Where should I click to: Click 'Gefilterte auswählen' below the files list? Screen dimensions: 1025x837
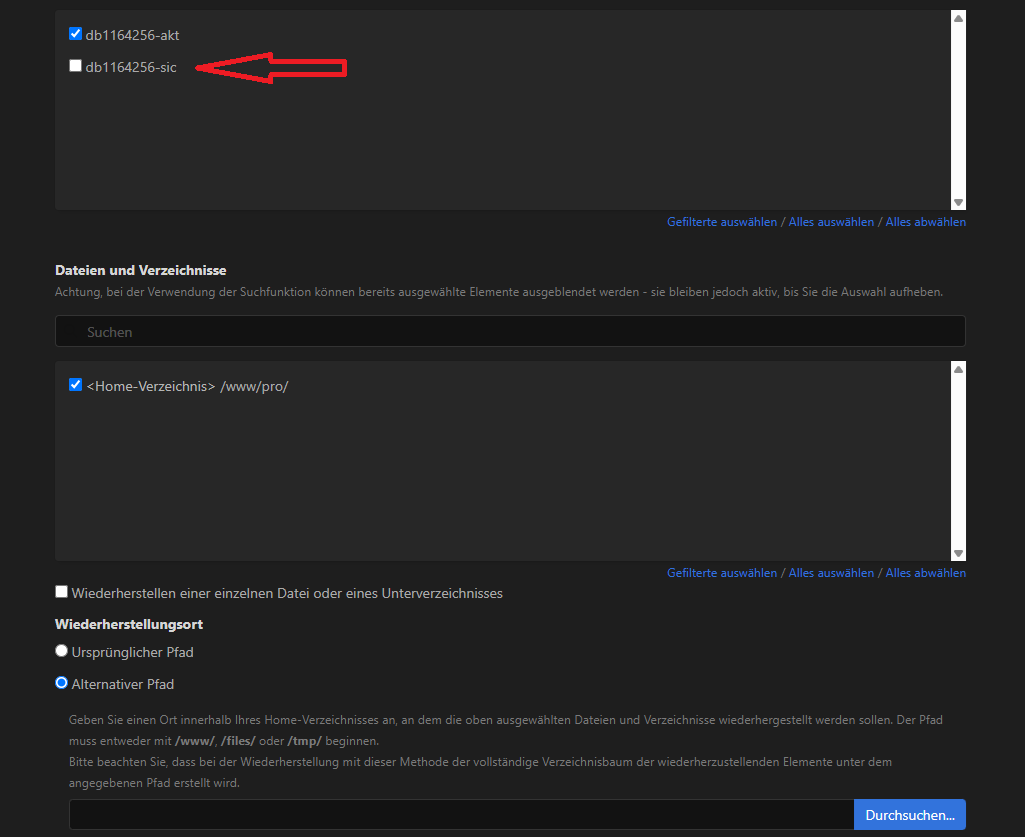pyautogui.click(x=721, y=573)
